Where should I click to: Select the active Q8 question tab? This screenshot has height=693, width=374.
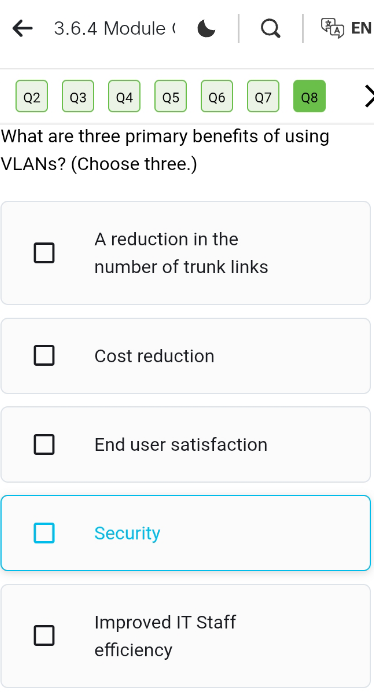click(309, 96)
